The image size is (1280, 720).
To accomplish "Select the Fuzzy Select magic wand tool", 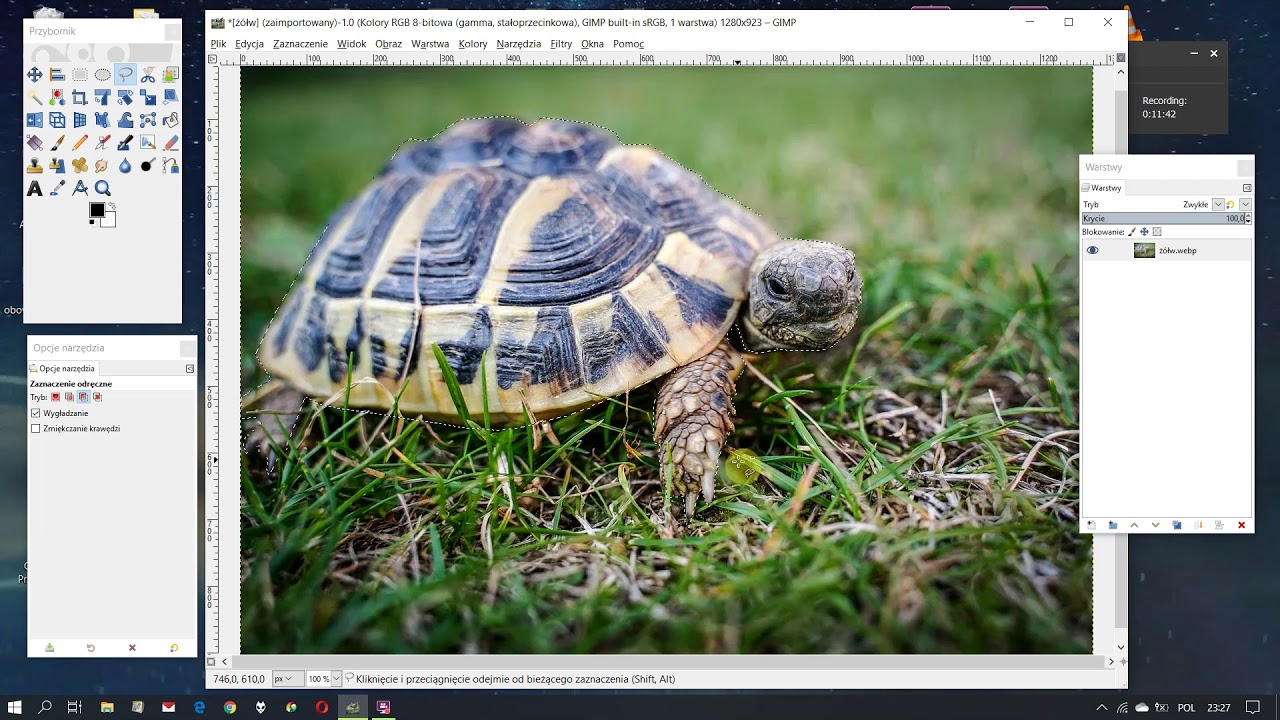I will pos(35,97).
